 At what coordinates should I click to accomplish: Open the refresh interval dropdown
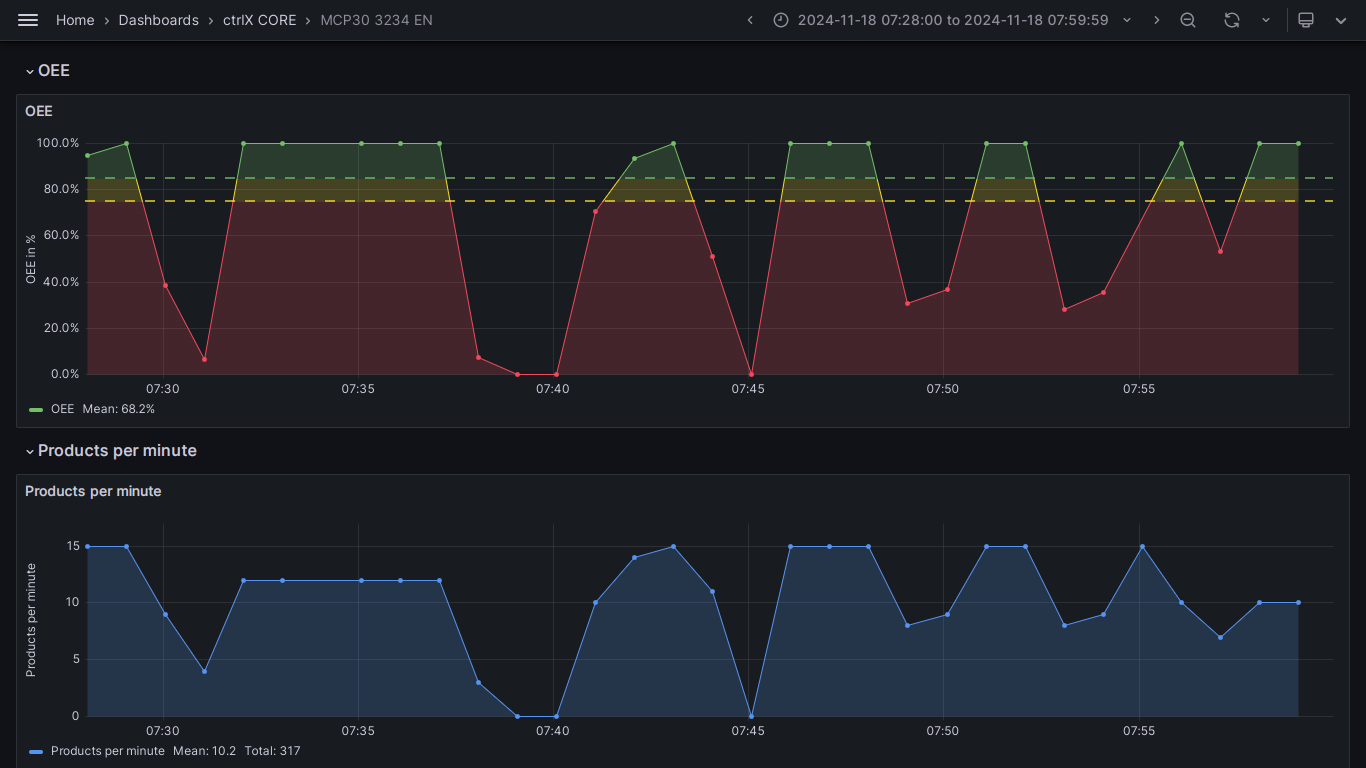point(1266,20)
